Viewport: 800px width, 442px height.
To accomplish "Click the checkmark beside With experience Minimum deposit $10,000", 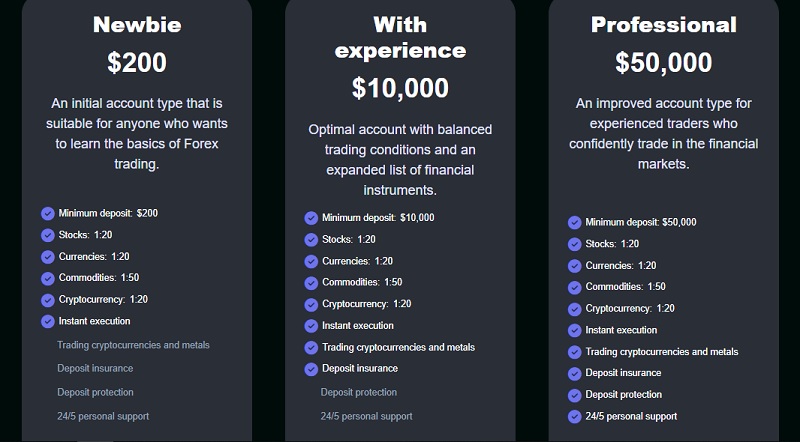I will pos(311,218).
